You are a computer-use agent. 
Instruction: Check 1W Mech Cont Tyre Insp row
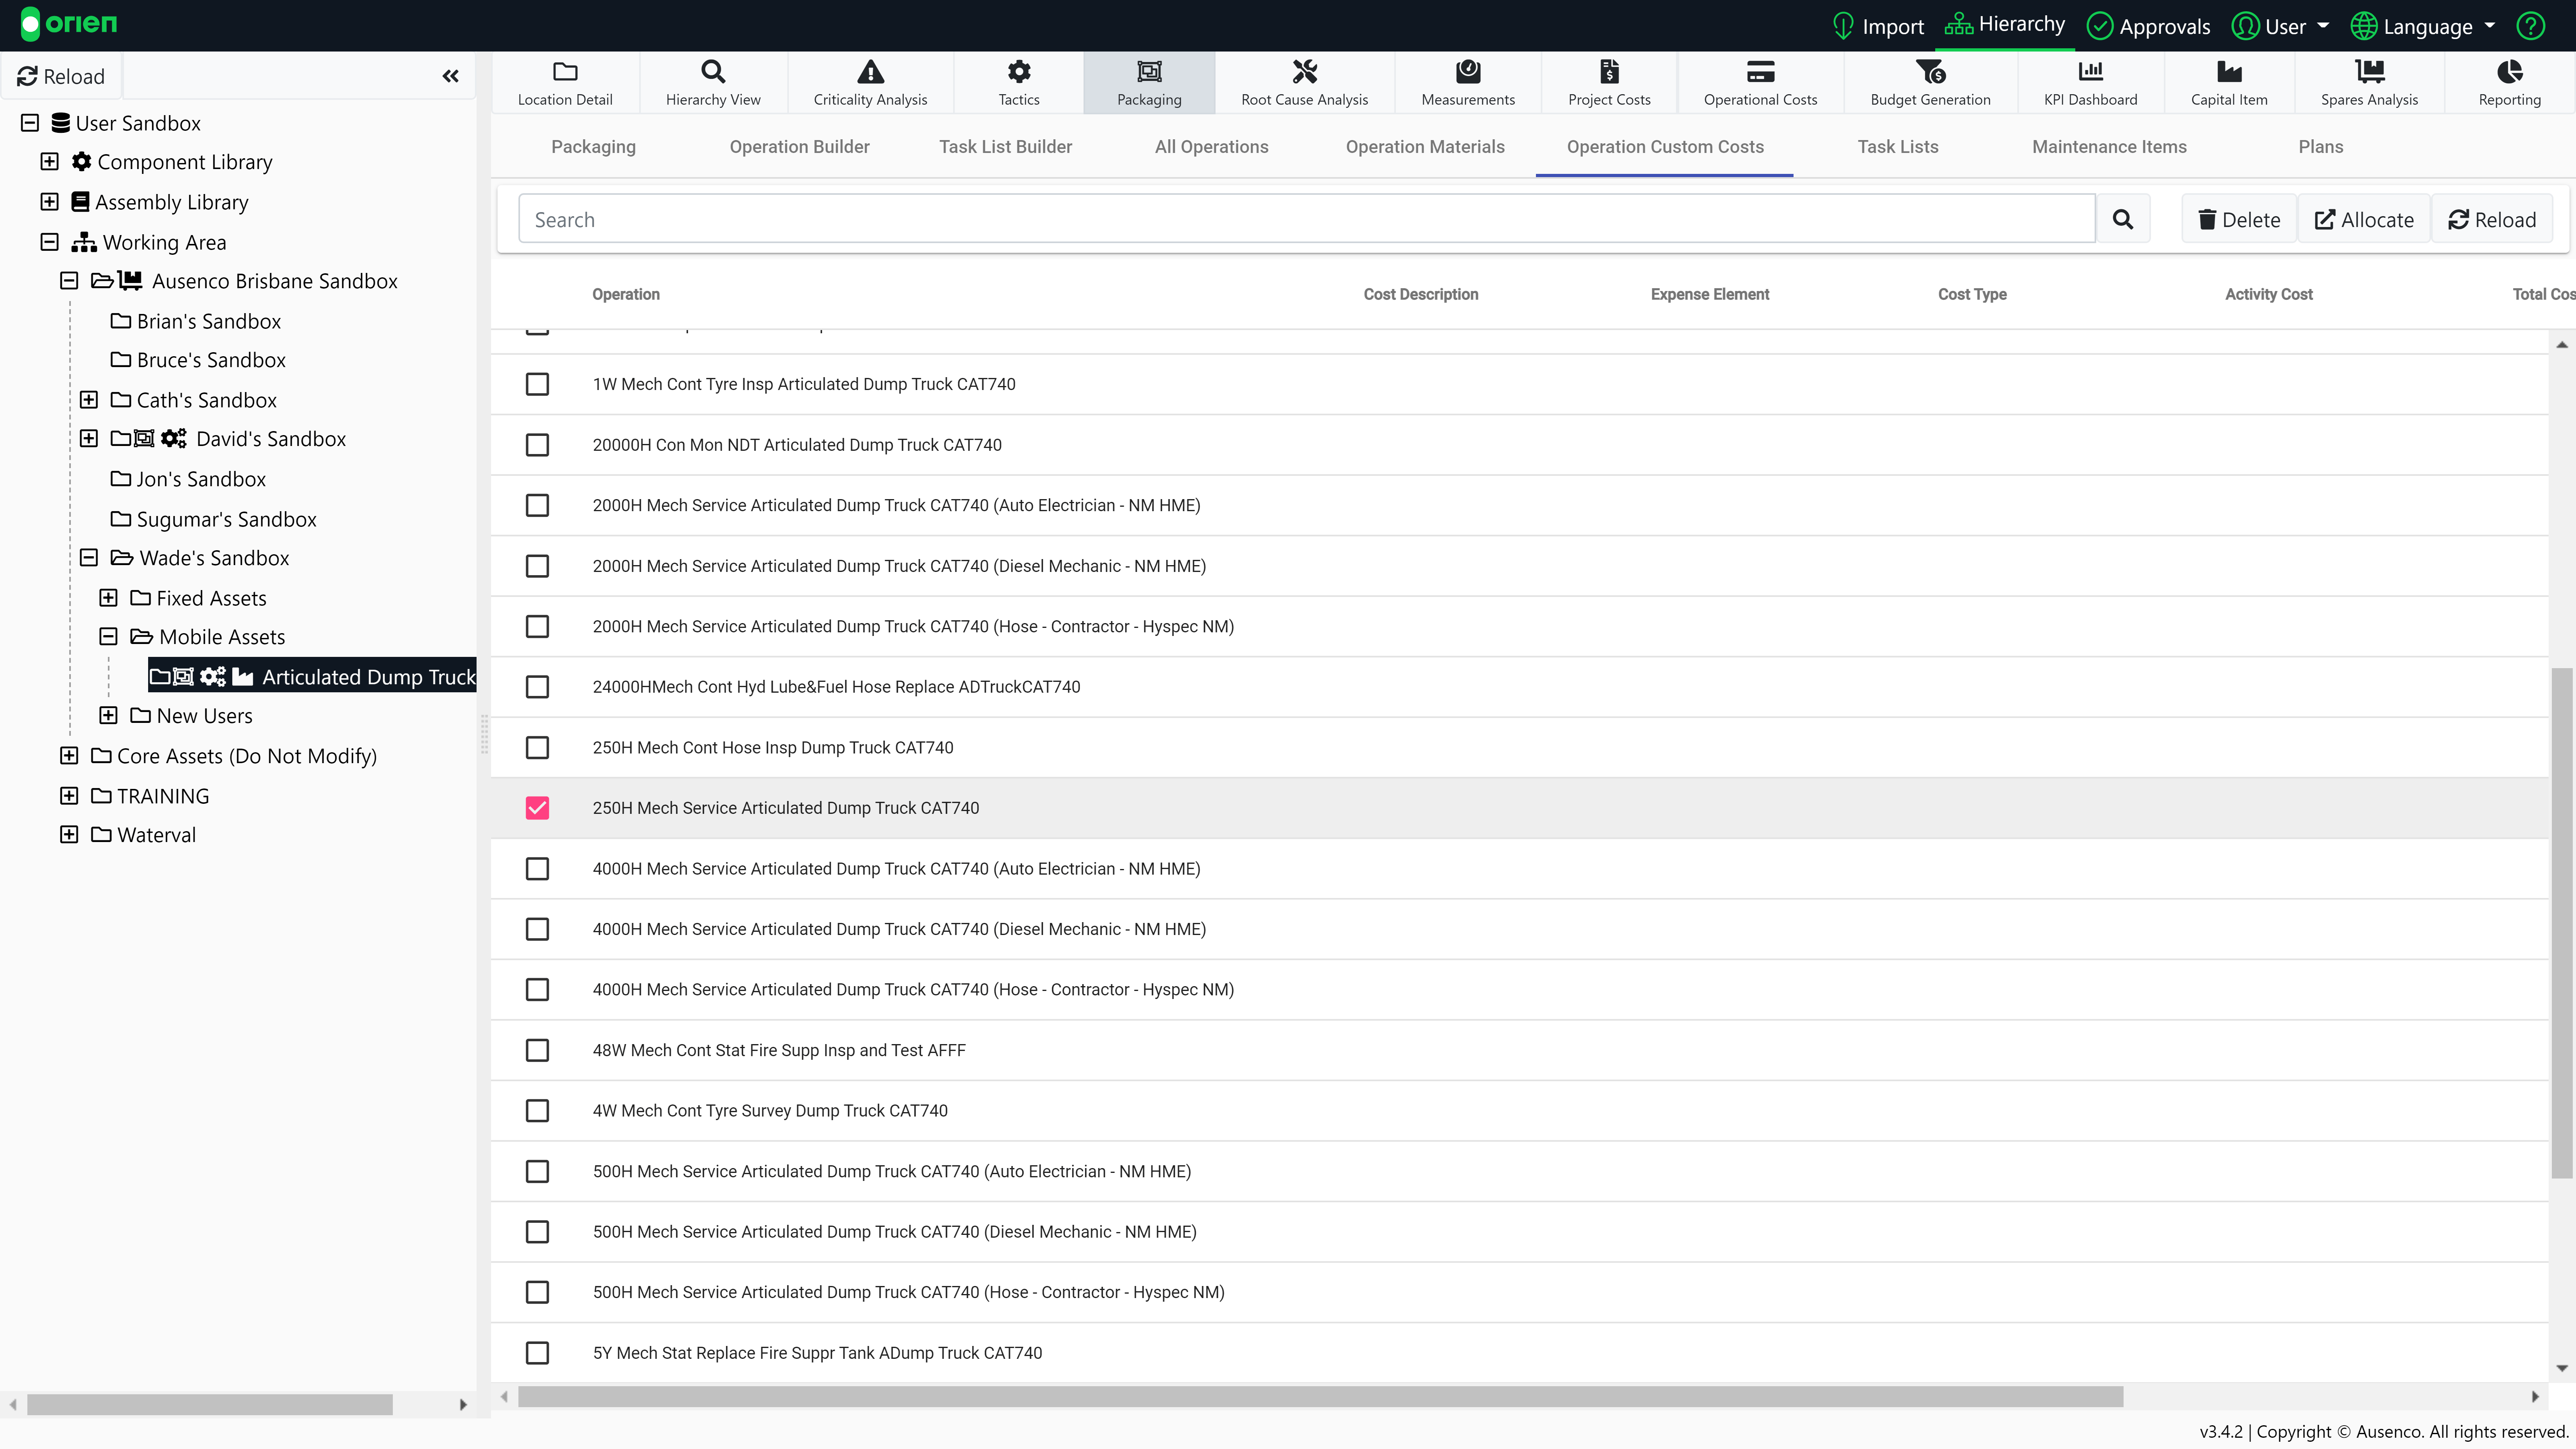coord(537,384)
